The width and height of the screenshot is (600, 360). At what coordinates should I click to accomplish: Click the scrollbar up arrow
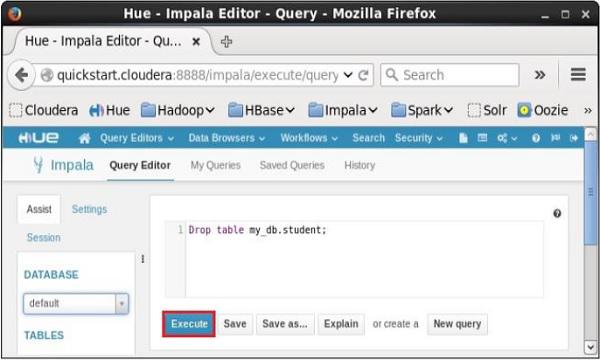[591, 134]
